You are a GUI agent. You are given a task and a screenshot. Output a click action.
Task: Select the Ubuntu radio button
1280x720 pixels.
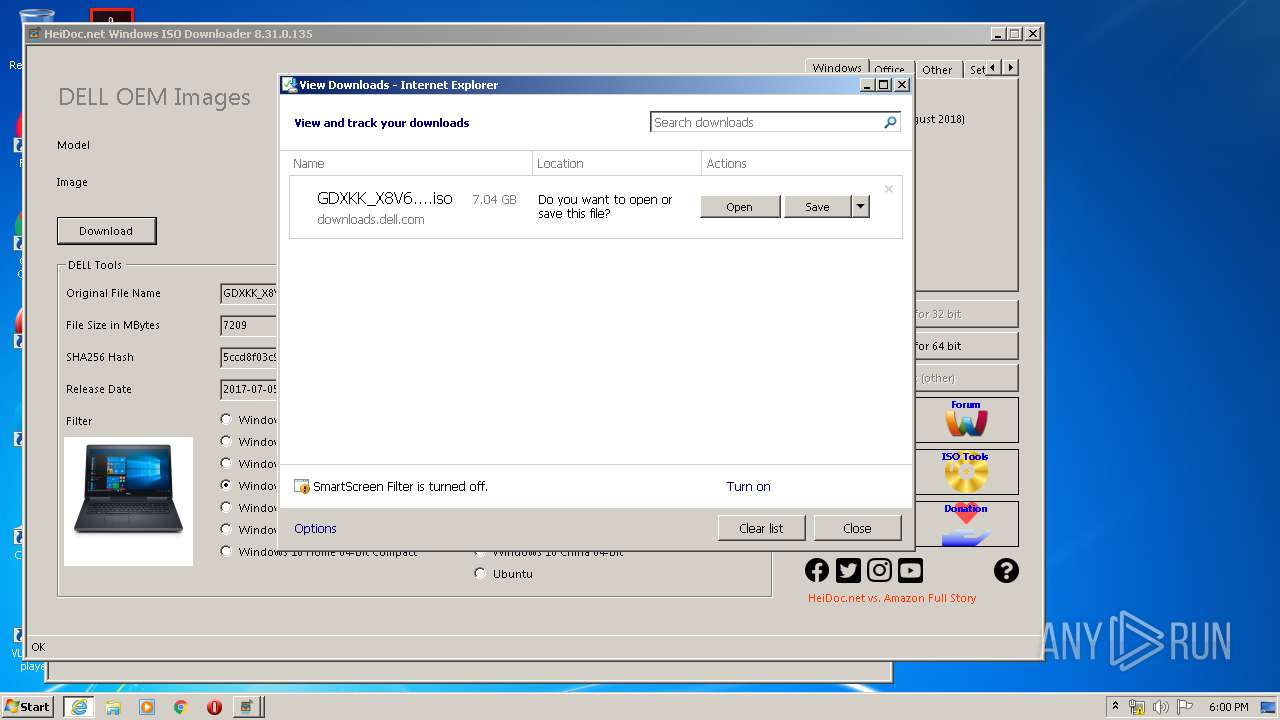click(480, 574)
